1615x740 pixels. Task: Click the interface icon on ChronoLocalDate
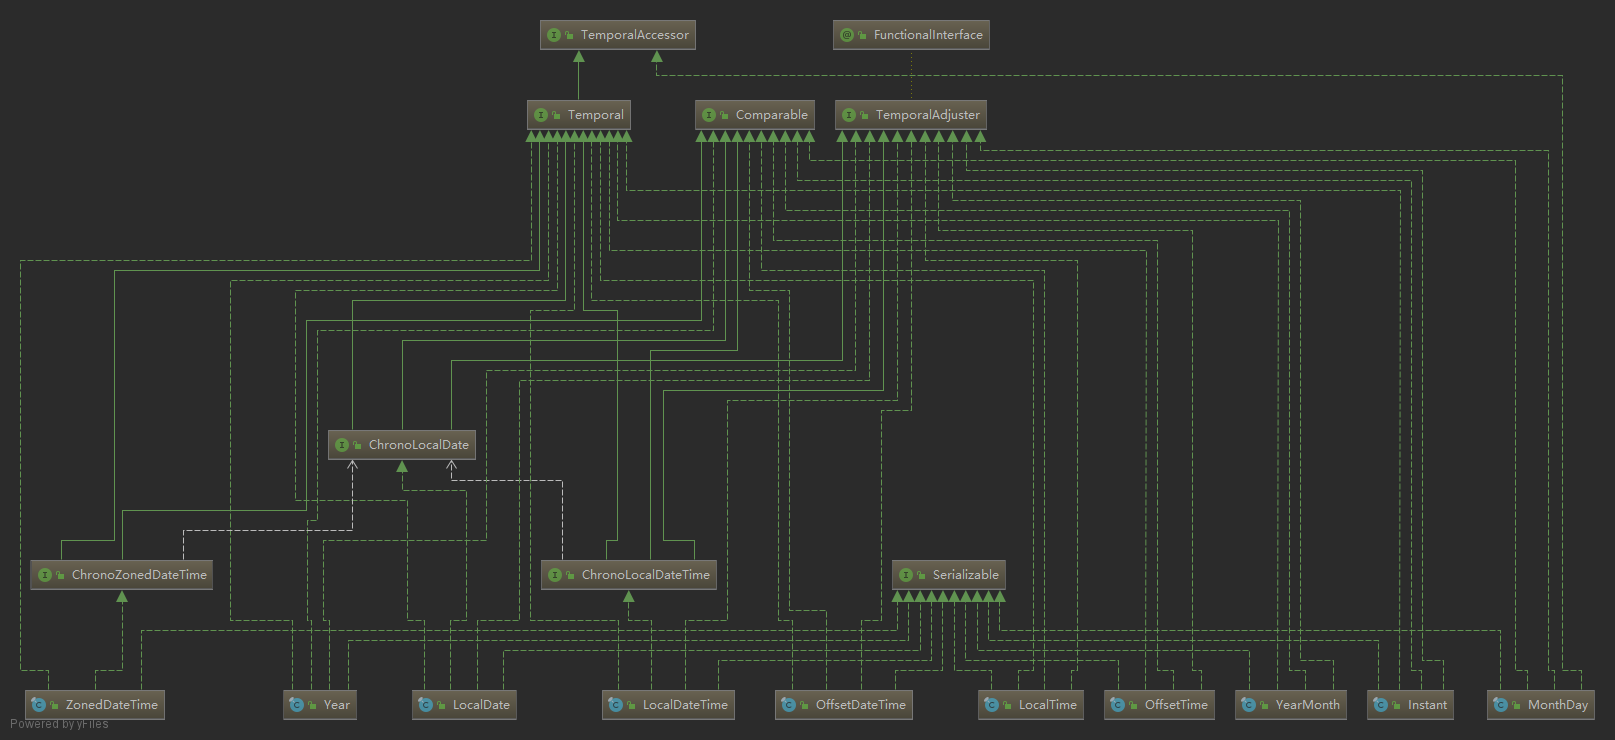[x=342, y=445]
